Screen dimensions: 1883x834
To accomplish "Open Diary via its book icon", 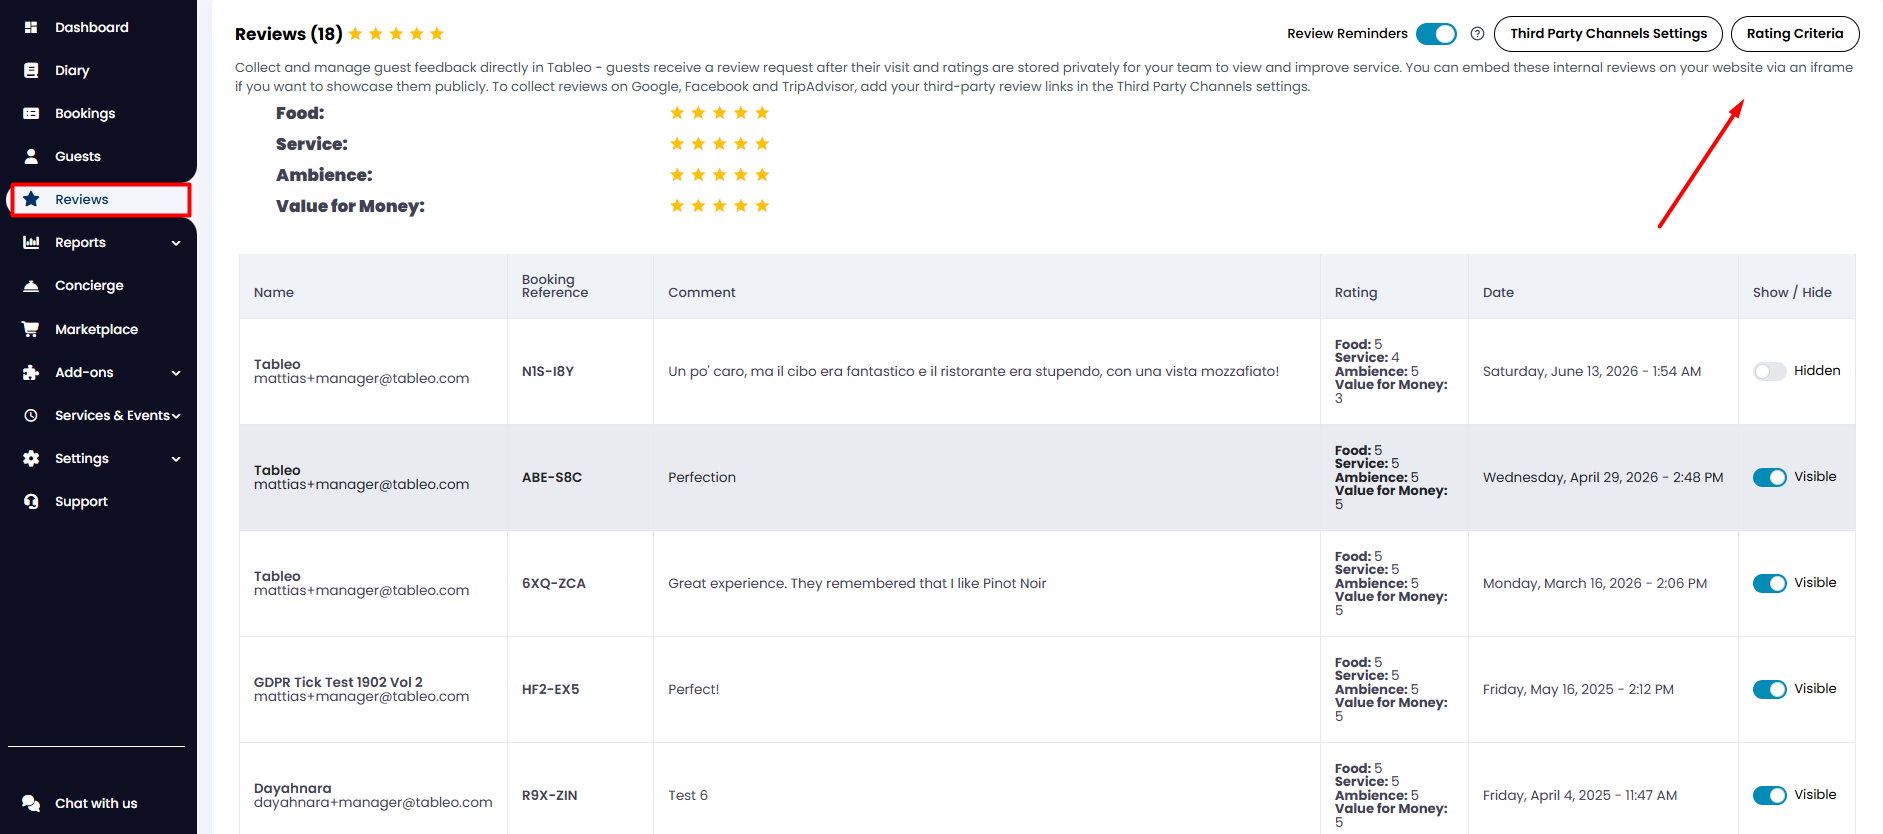I will (31, 70).
